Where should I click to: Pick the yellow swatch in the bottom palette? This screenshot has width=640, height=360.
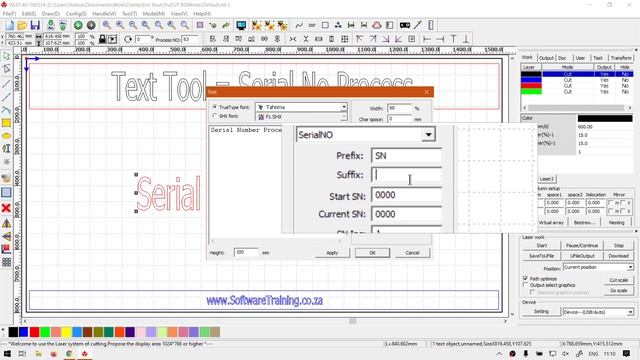pyautogui.click(x=66, y=332)
